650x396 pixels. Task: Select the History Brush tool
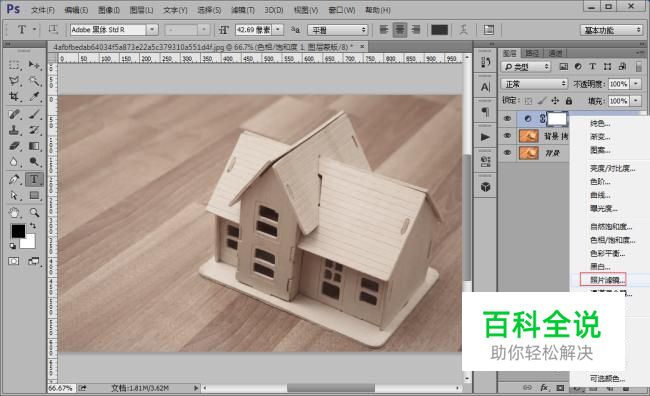pyautogui.click(x=34, y=130)
